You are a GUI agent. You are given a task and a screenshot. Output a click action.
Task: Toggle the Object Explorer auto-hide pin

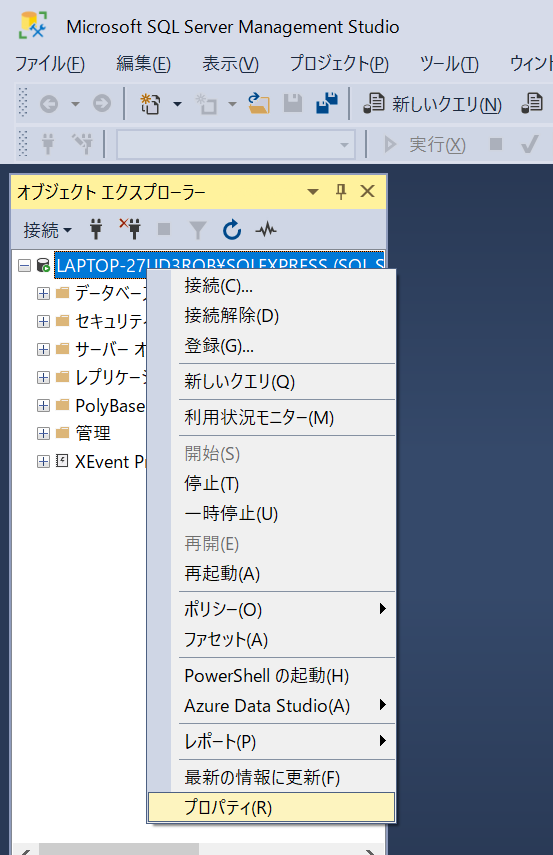click(x=341, y=191)
